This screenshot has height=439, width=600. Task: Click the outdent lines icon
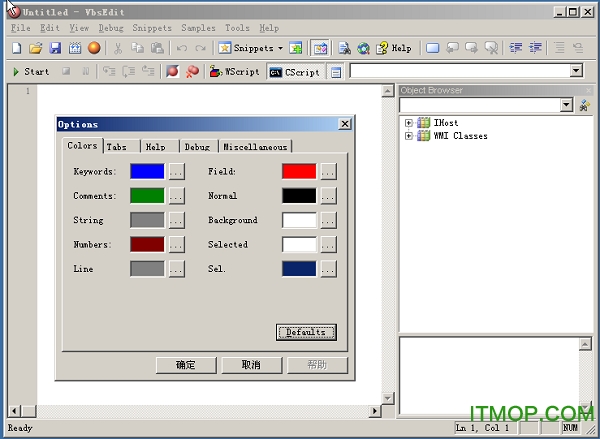pyautogui.click(x=515, y=48)
